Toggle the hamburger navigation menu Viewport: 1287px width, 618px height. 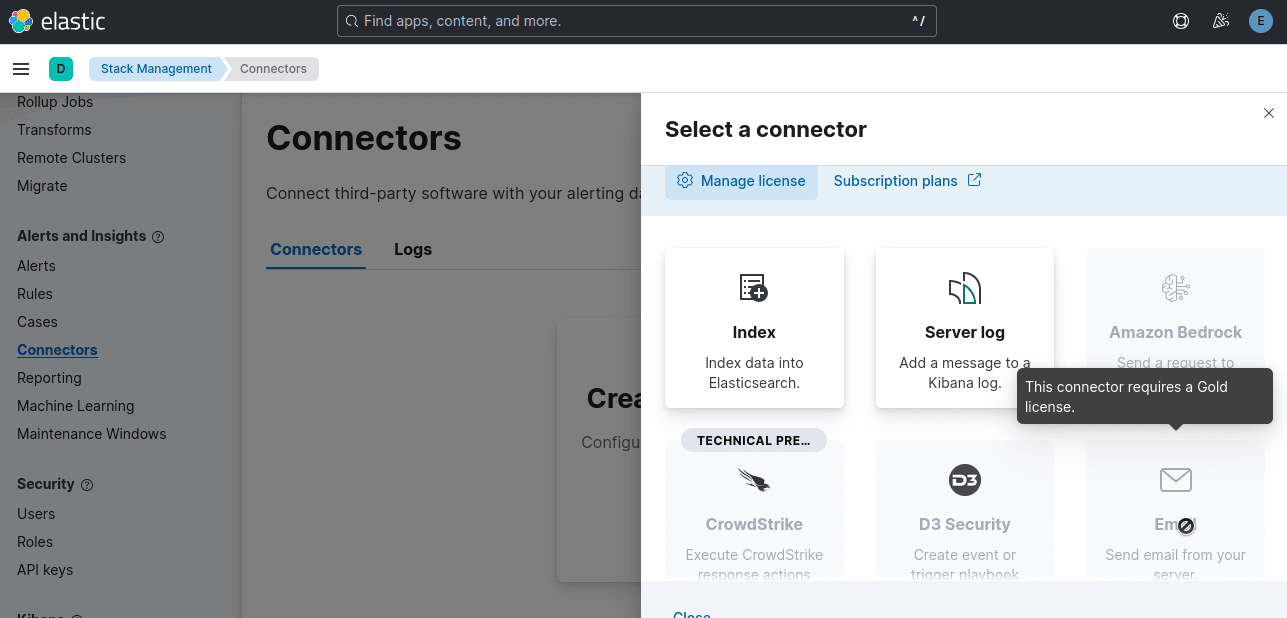20,69
